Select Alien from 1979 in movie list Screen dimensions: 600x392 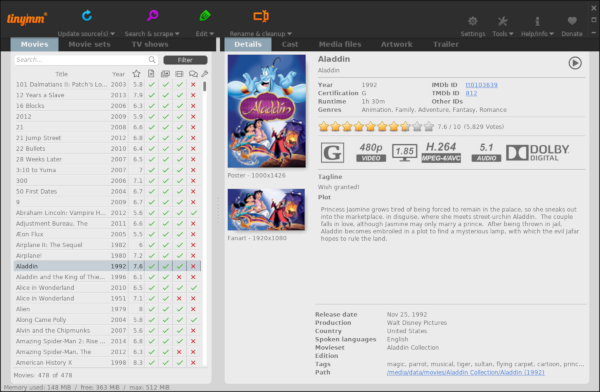[x=107, y=309]
